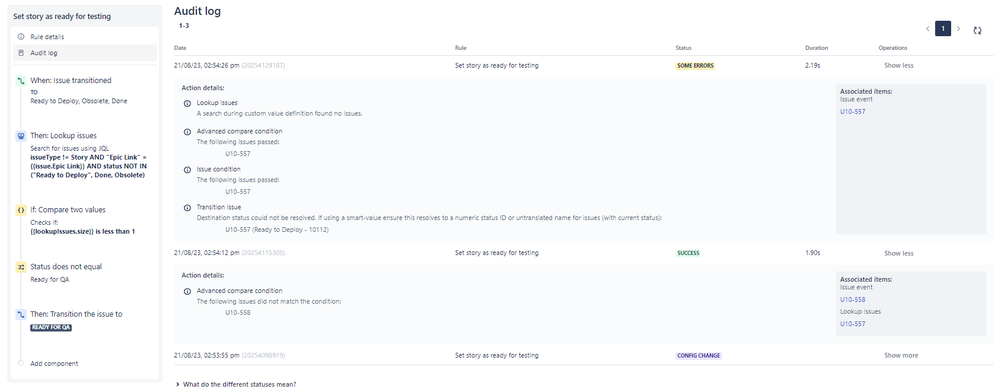
Task: Expand 'What do the different statuses mean?'
Action: [235, 384]
